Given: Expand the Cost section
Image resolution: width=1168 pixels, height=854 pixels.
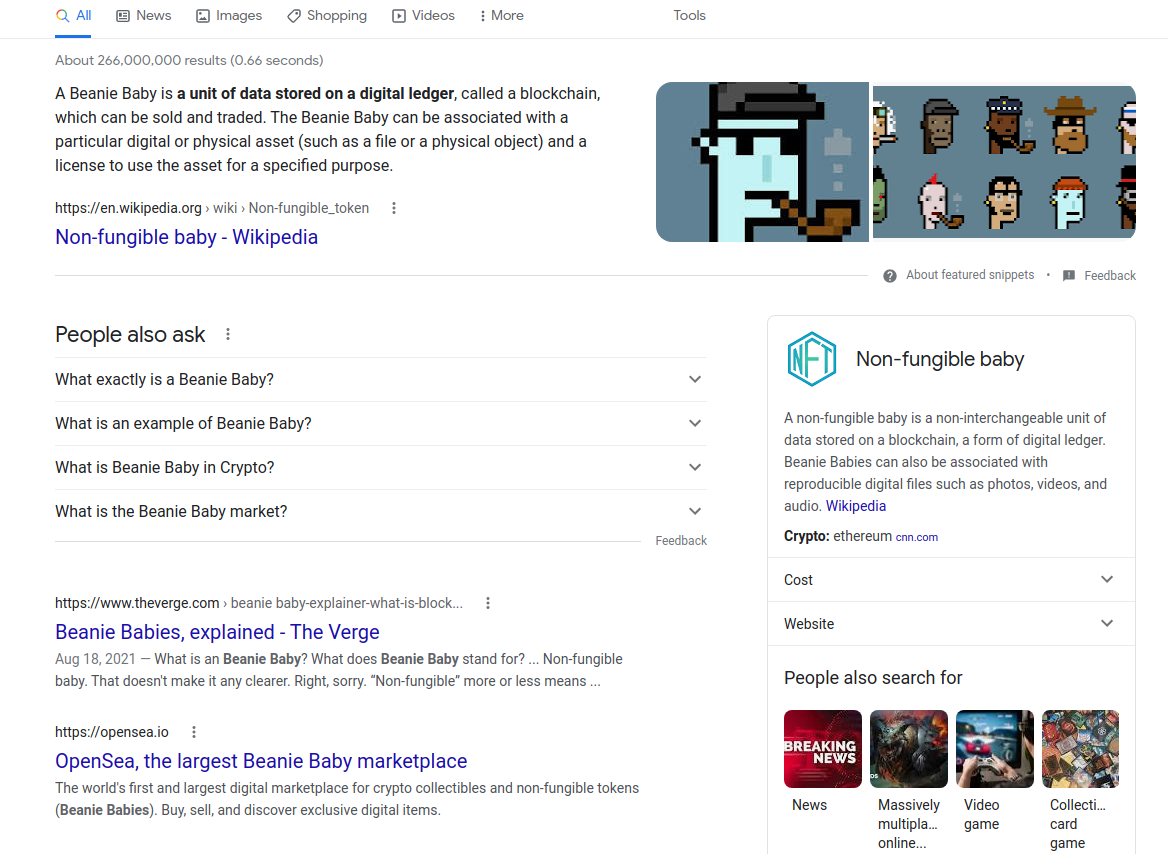Looking at the screenshot, I should (x=951, y=580).
